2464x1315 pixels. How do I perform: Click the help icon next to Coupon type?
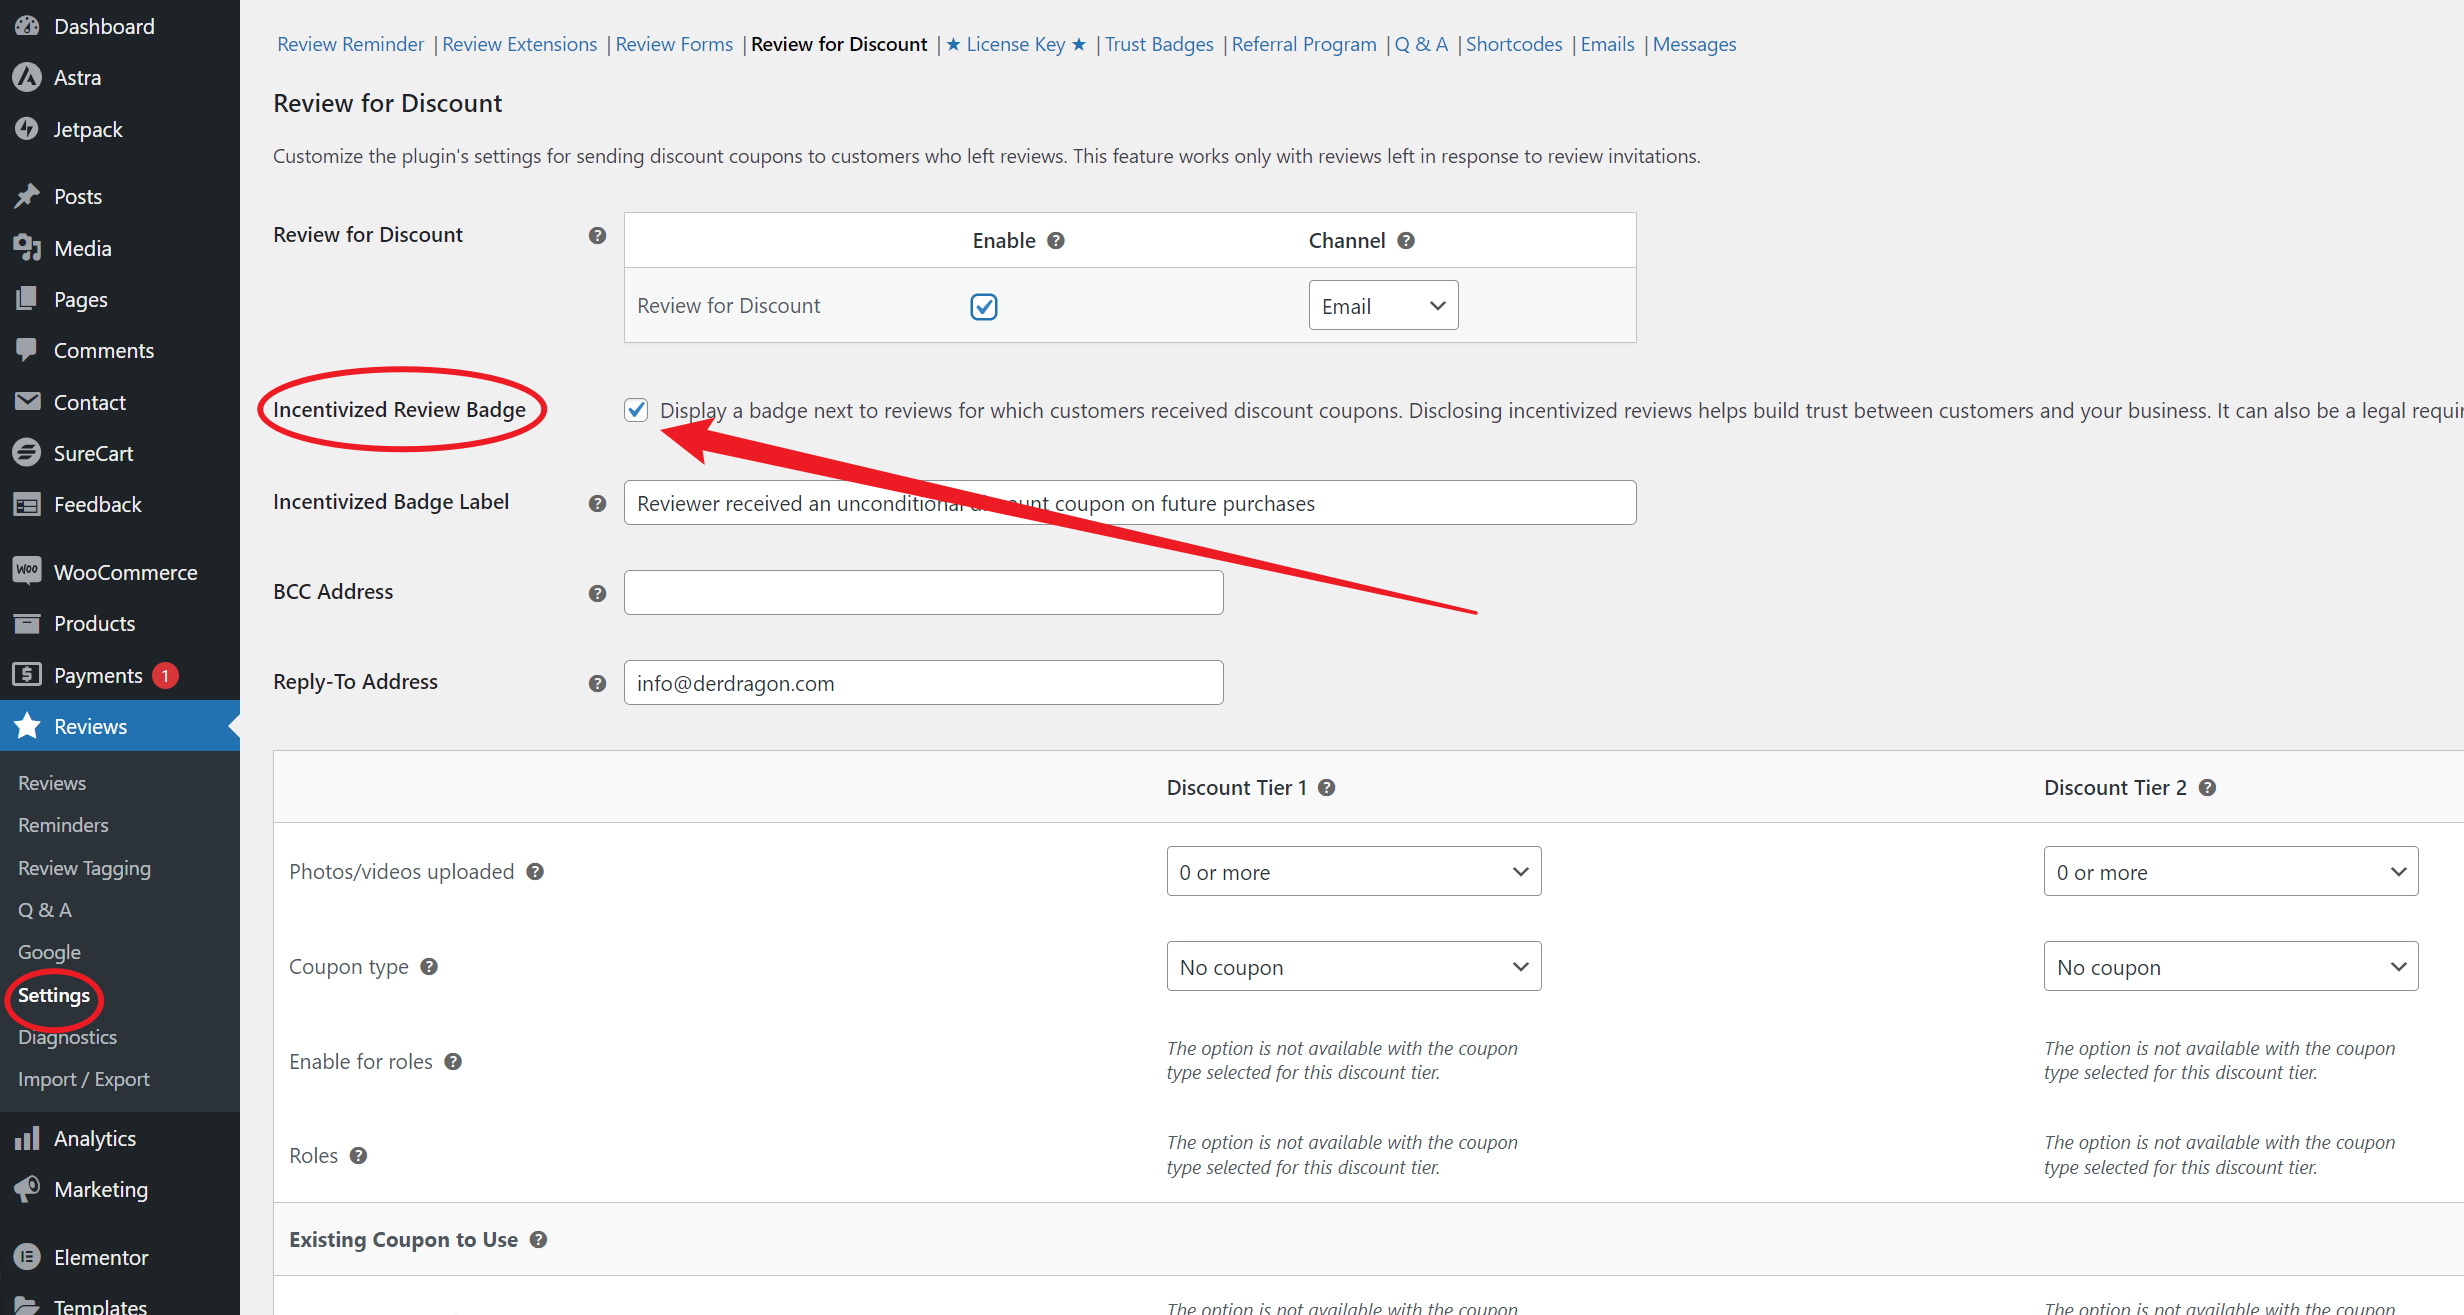[x=430, y=966]
